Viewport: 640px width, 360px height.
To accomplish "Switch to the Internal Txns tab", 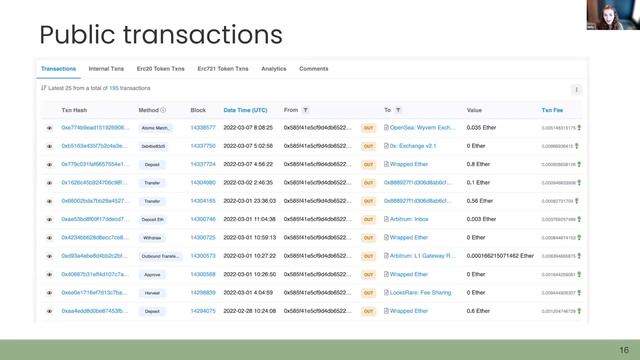I will click(106, 69).
